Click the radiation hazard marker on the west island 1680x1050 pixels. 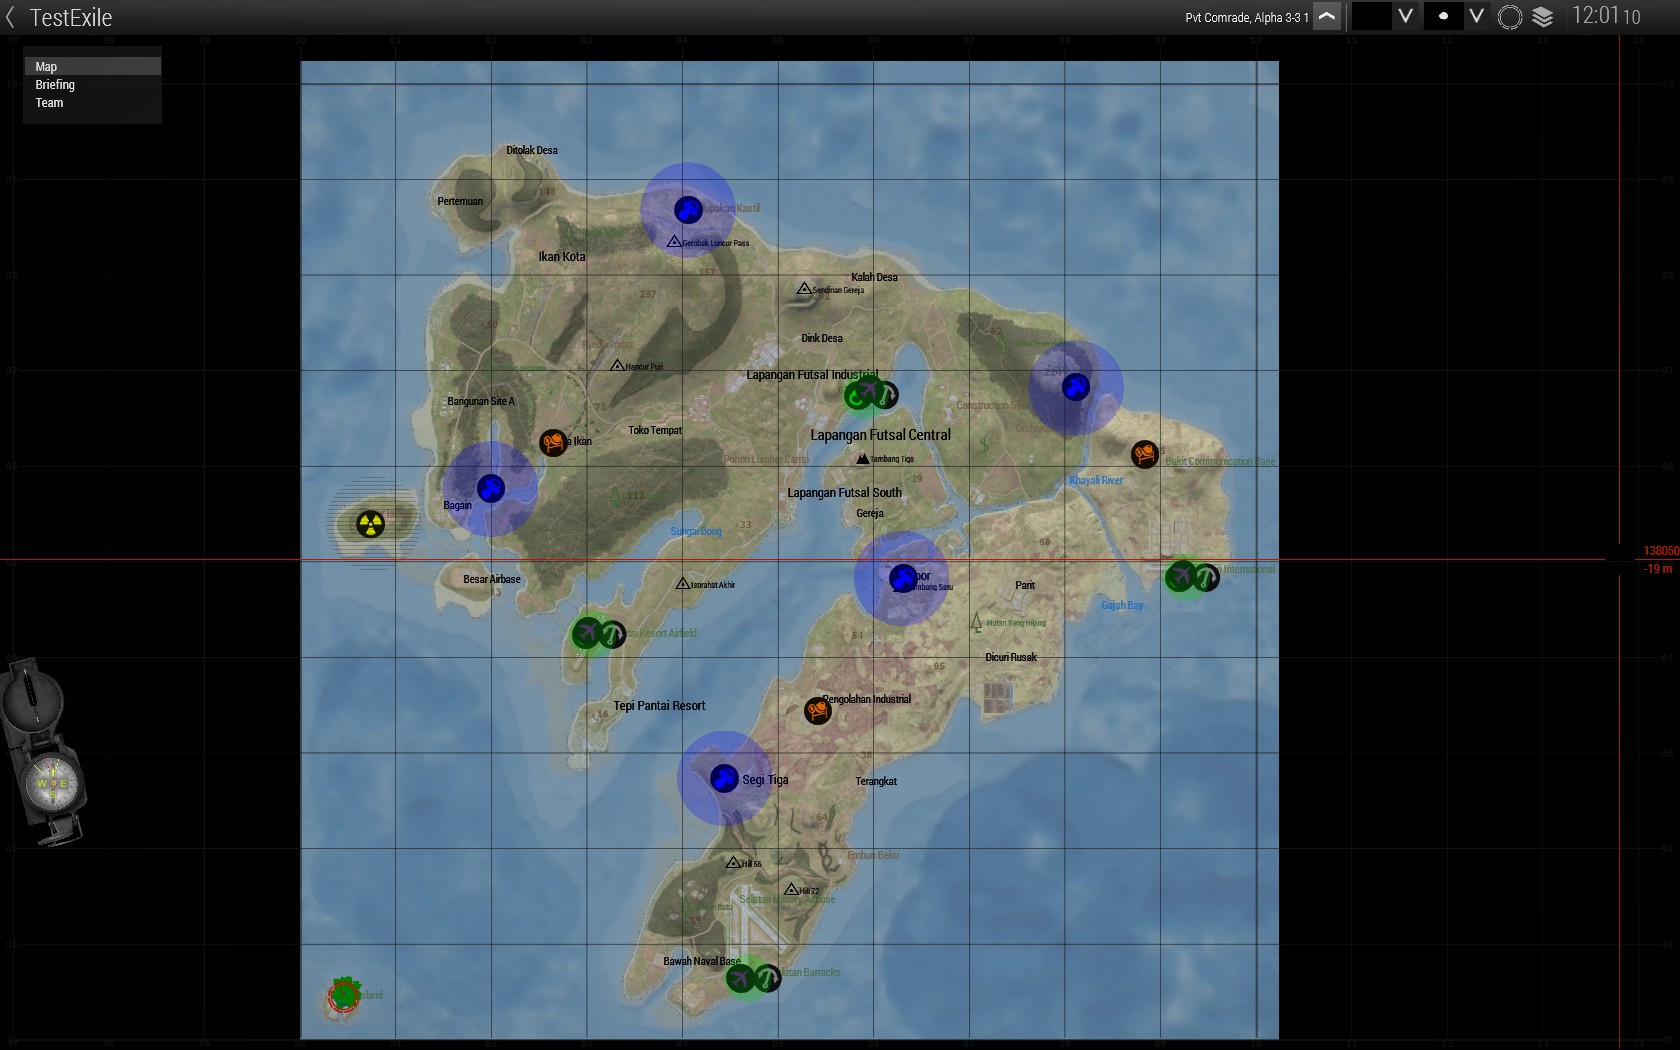370,524
